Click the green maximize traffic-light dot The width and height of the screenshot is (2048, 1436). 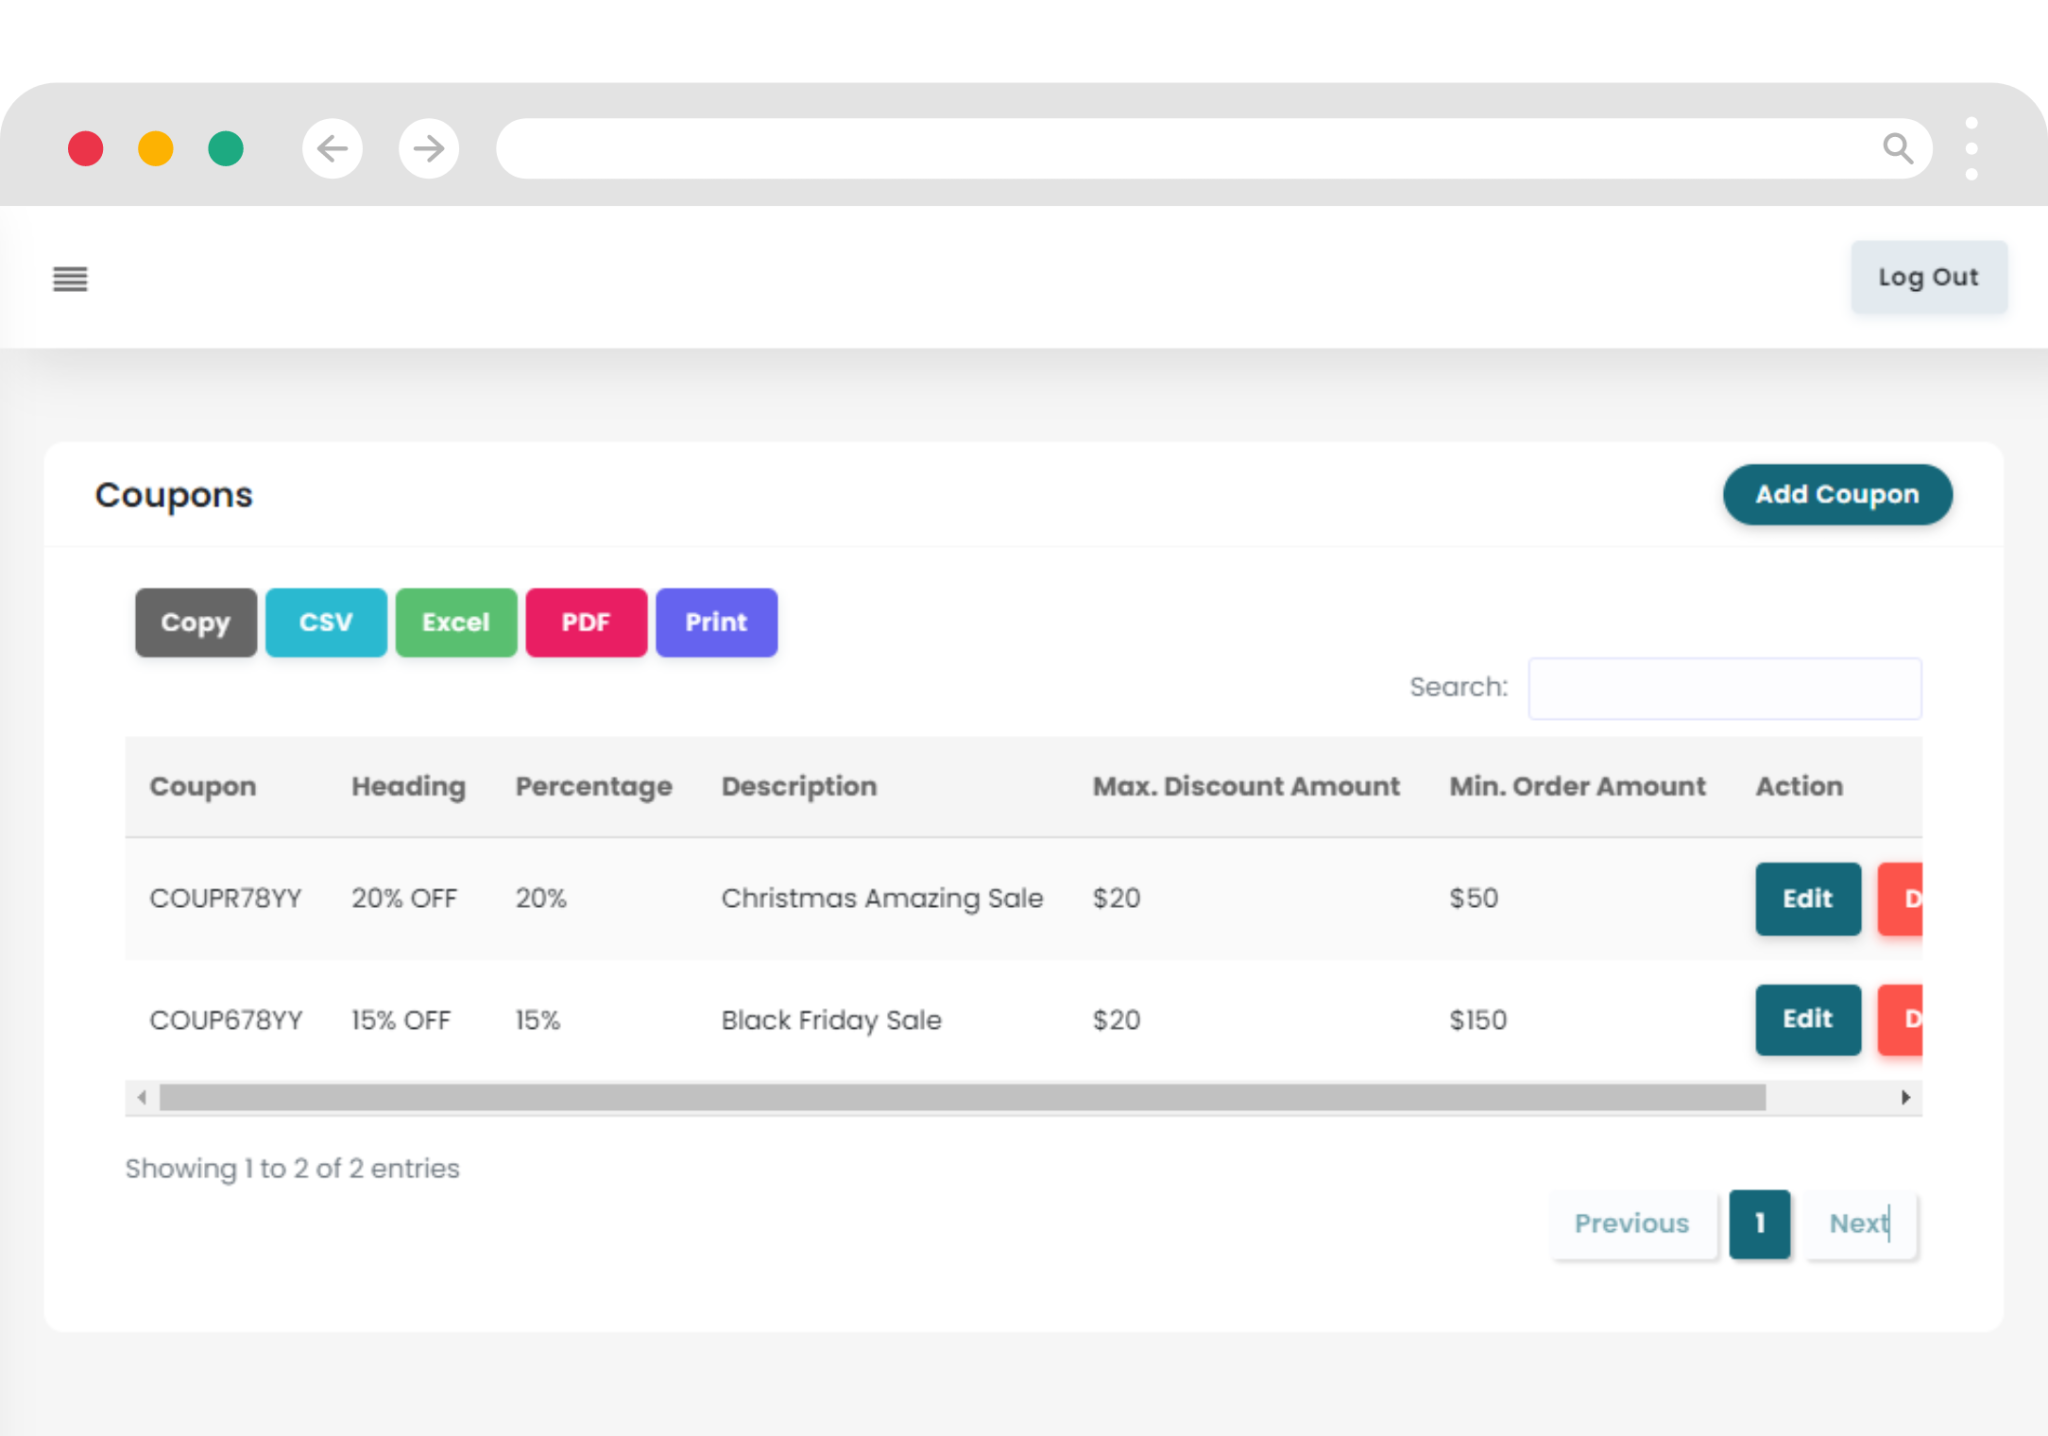[226, 148]
